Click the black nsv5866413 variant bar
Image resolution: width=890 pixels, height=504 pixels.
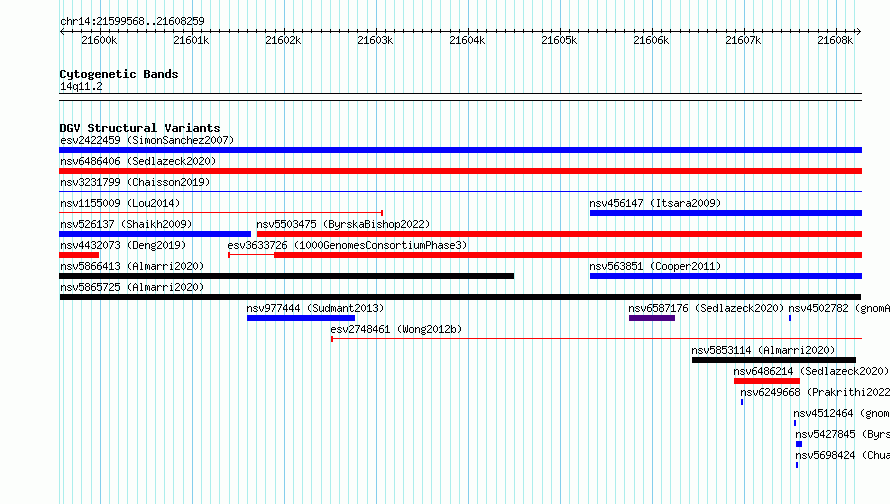(x=287, y=276)
